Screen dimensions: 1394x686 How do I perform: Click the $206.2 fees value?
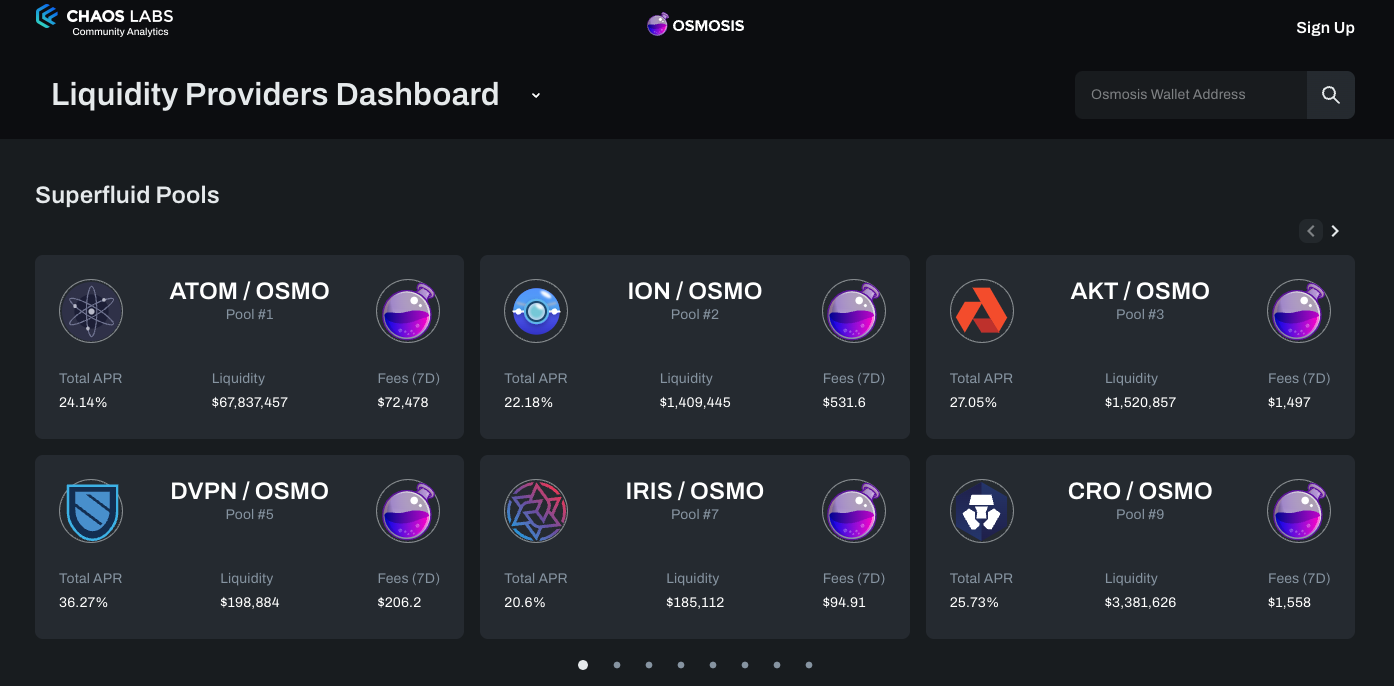[x=399, y=602]
